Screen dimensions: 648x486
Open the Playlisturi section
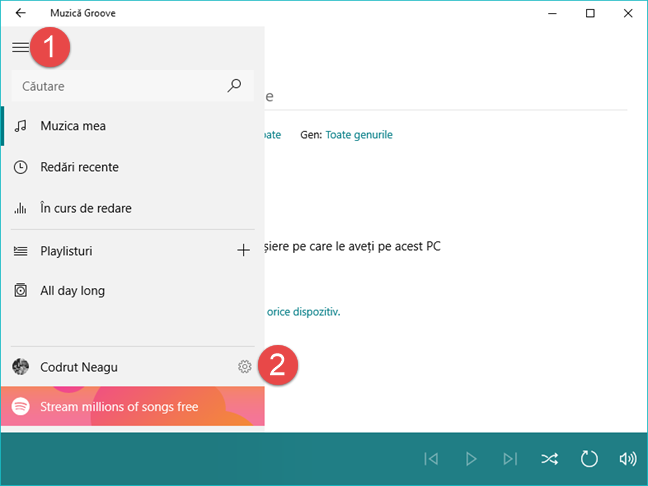tap(118, 250)
